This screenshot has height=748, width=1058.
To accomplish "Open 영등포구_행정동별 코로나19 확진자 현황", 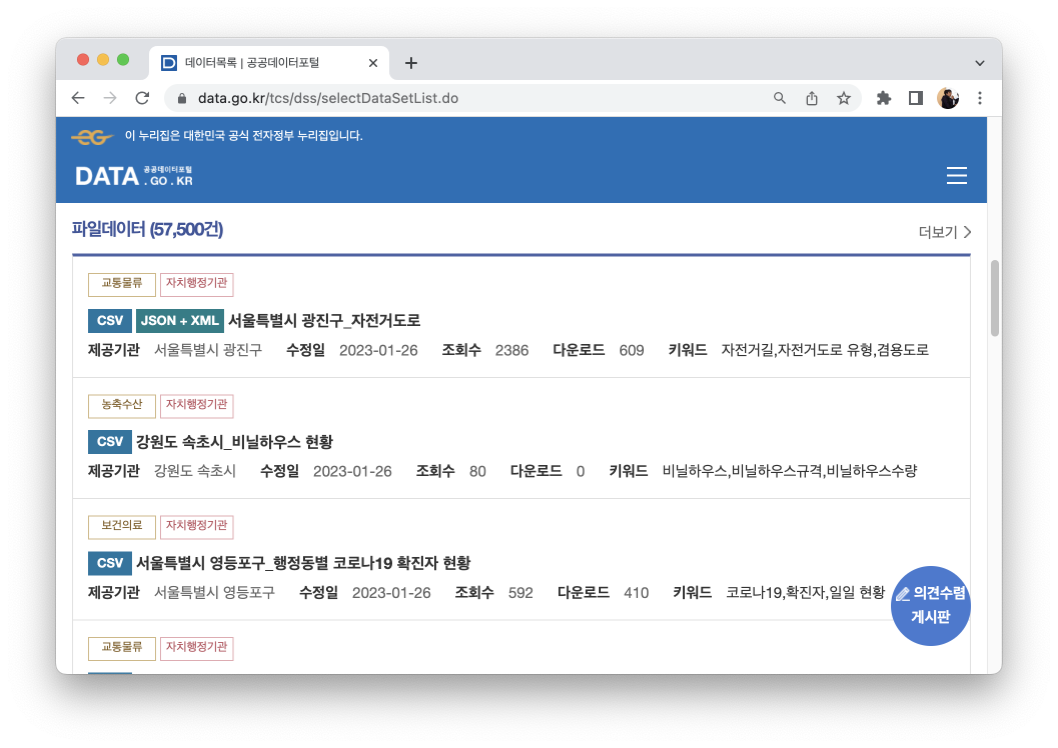I will [303, 563].
